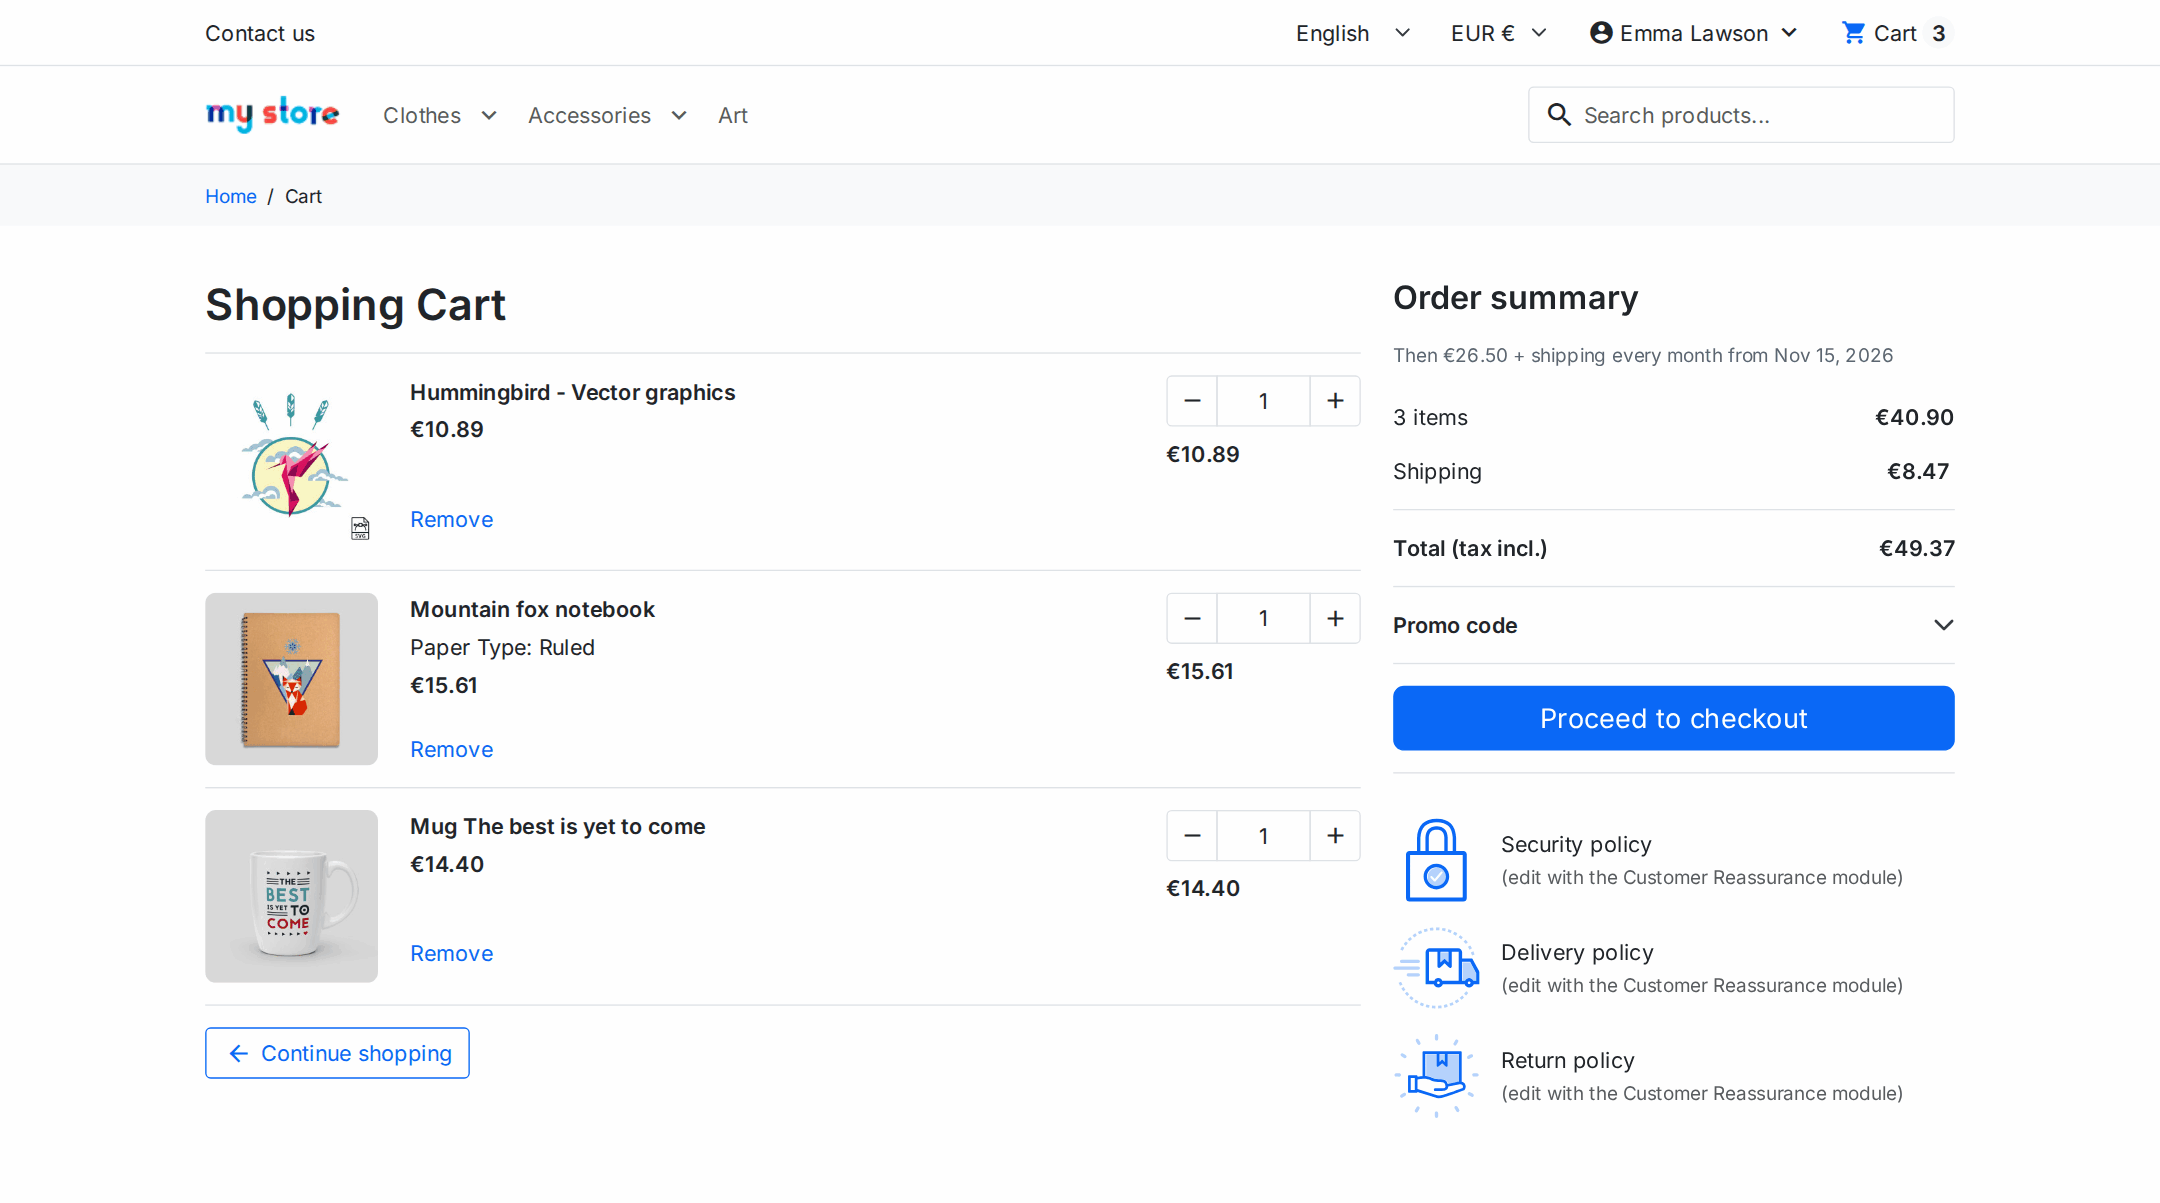
Task: Click the Cart item count badge
Action: [x=1938, y=33]
